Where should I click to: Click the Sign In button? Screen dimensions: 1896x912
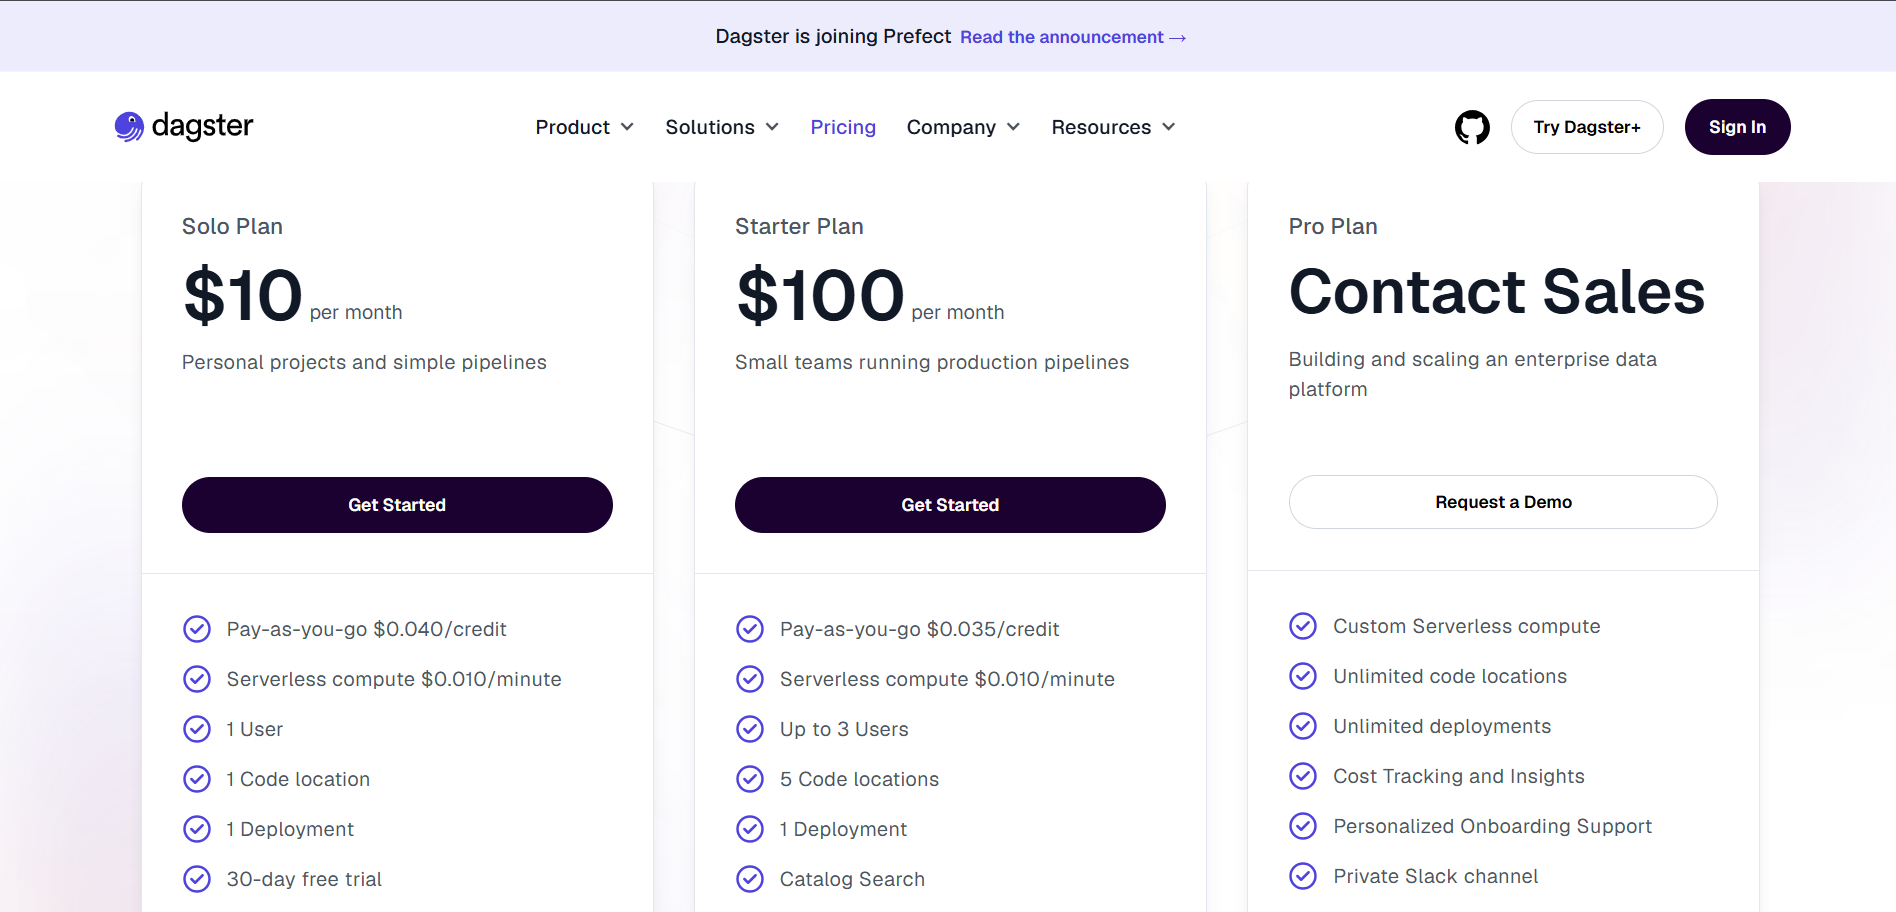(x=1737, y=127)
